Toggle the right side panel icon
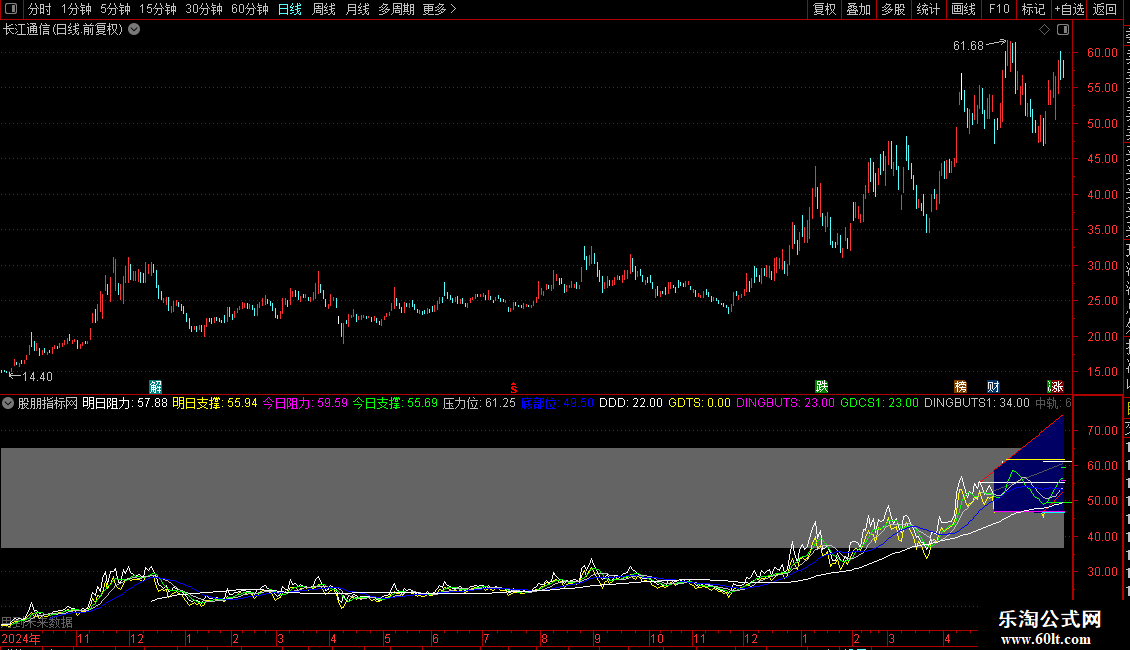 pos(1063,30)
